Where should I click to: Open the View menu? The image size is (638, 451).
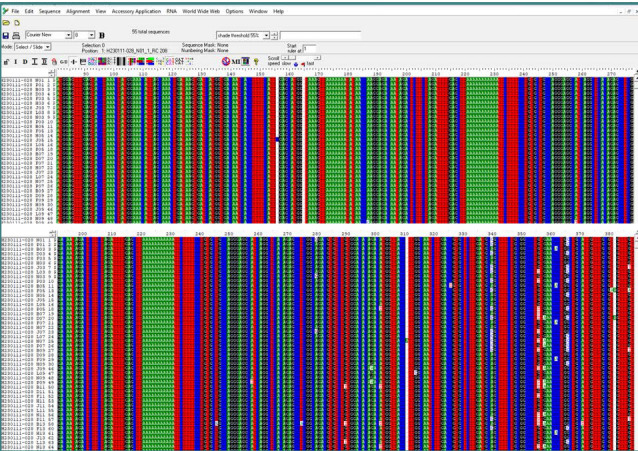click(x=101, y=11)
